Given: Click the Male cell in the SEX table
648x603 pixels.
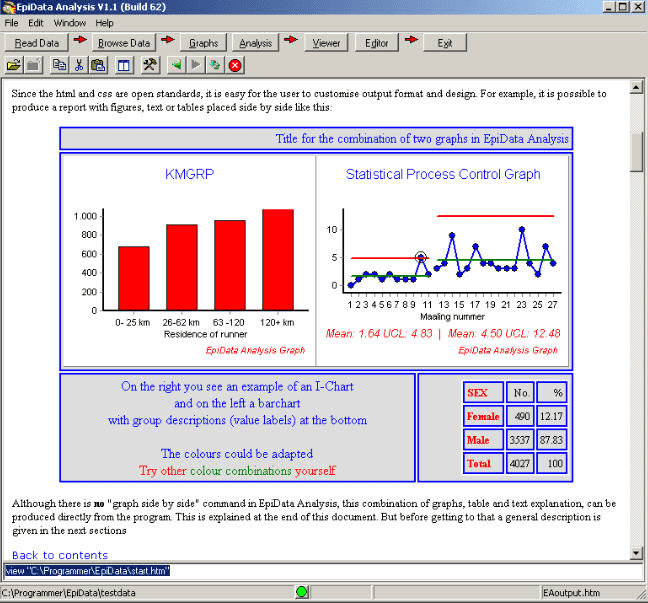Looking at the screenshot, I should point(483,440).
